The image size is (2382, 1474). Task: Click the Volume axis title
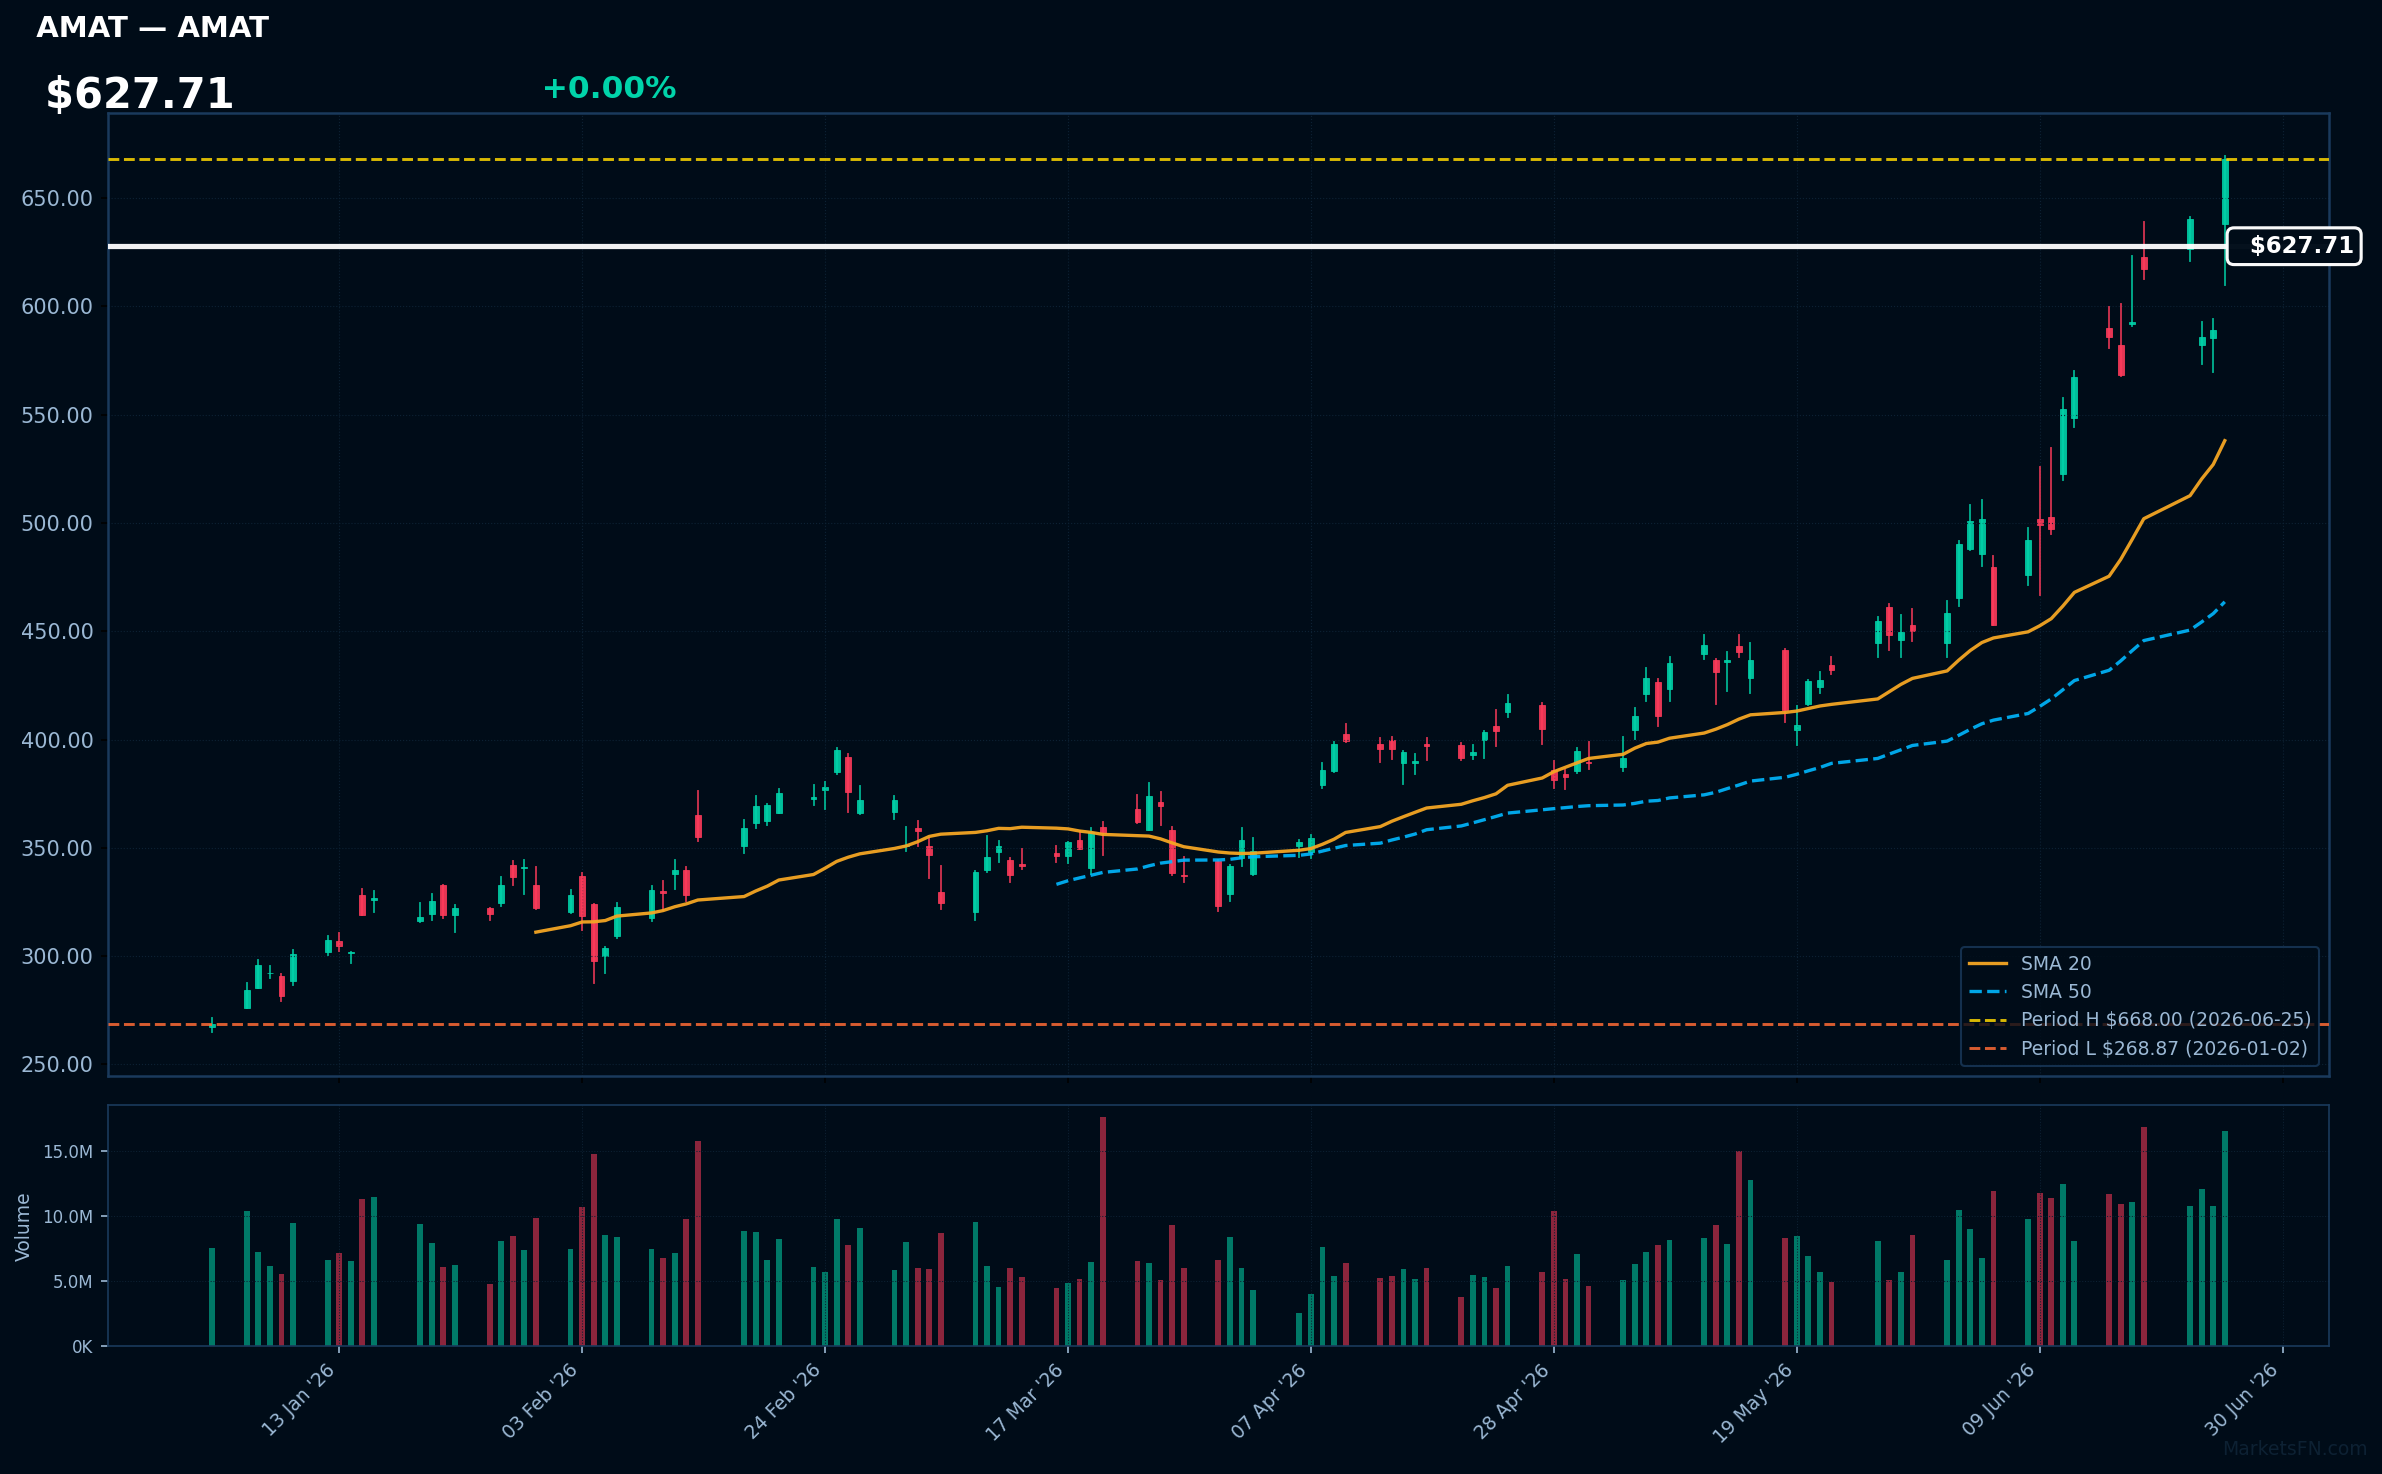click(23, 1227)
